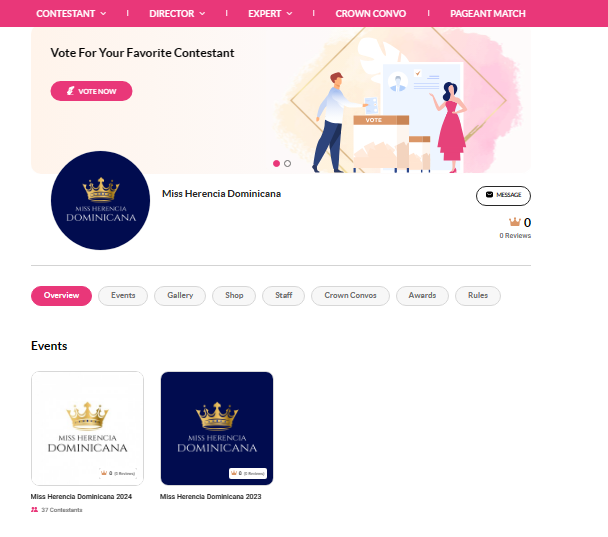The width and height of the screenshot is (608, 537).
Task: Click the Miss Herencia Dominicana round logo
Action: (x=100, y=200)
